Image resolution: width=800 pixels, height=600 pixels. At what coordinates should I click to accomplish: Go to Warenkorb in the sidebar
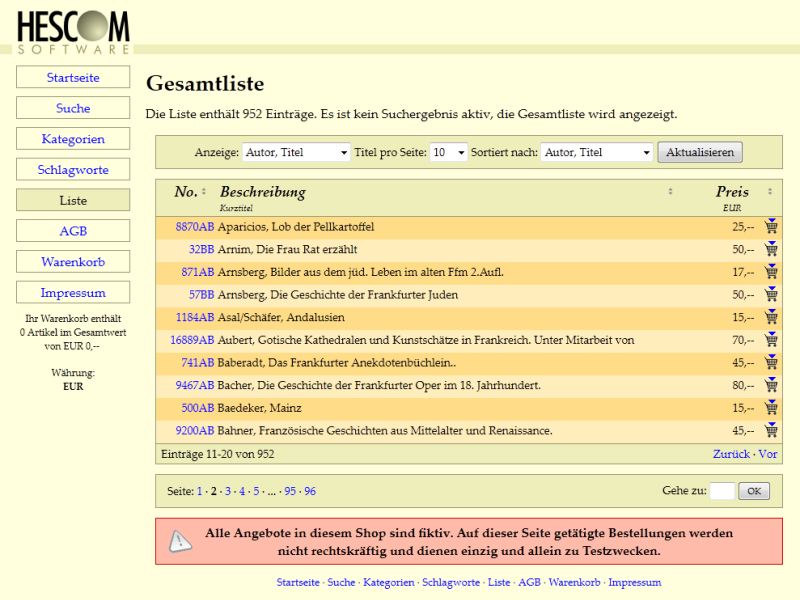click(x=73, y=262)
